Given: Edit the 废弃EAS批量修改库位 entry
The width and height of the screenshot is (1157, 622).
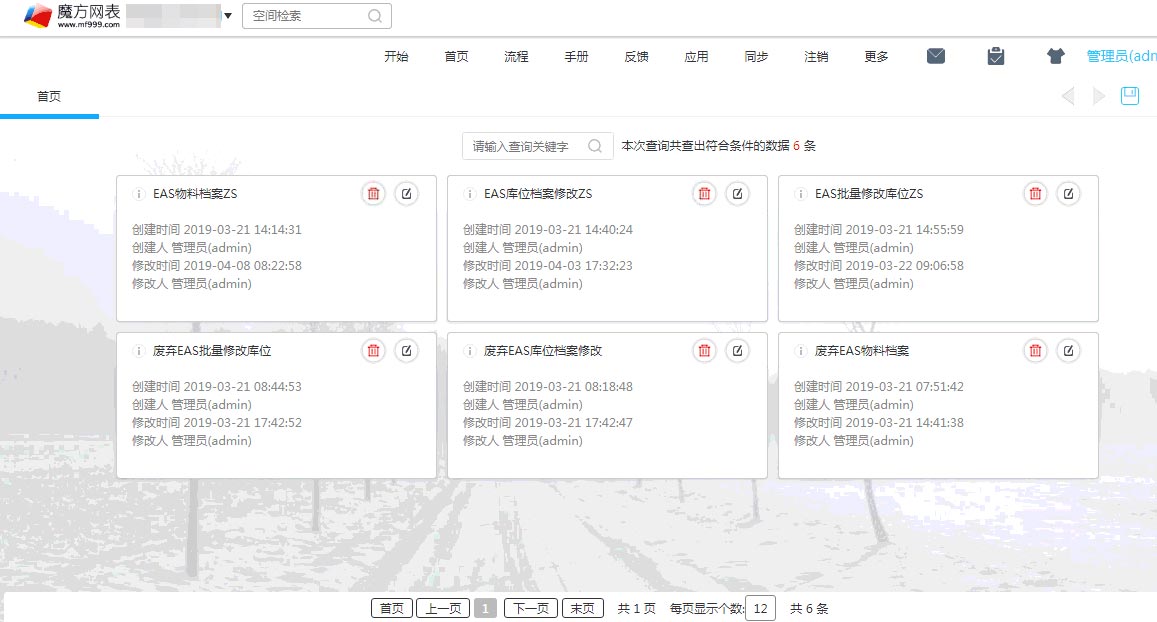Looking at the screenshot, I should coord(406,351).
